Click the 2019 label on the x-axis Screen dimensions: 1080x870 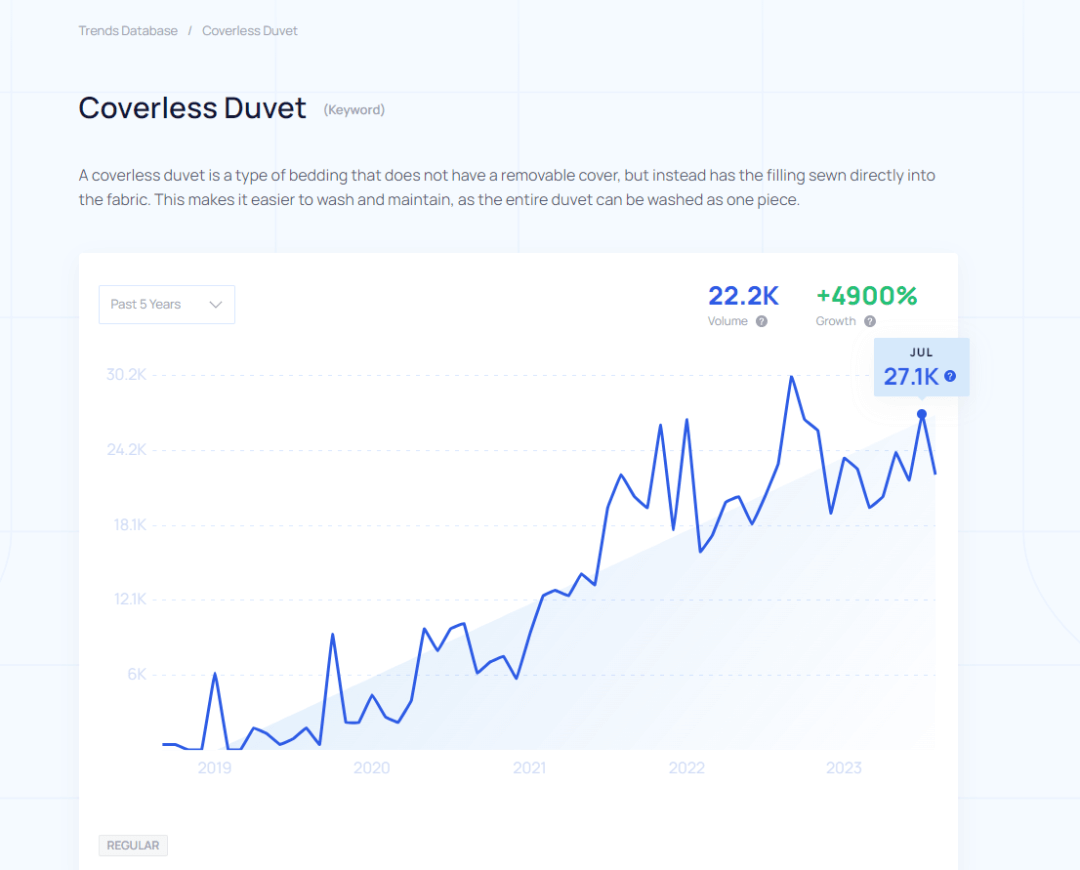(x=214, y=768)
